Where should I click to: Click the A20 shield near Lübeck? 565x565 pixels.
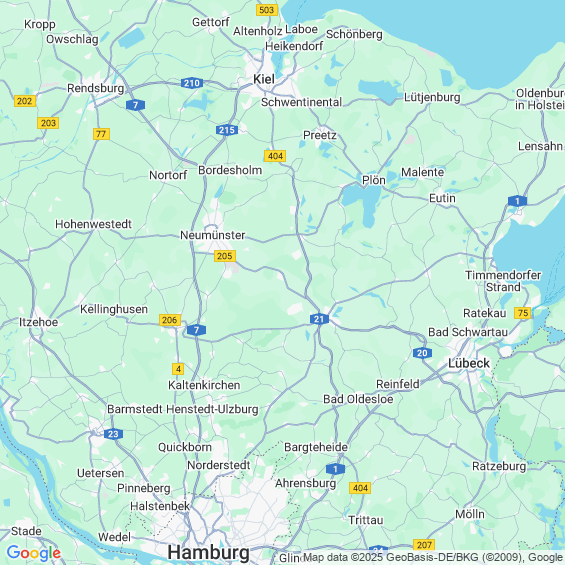click(422, 353)
